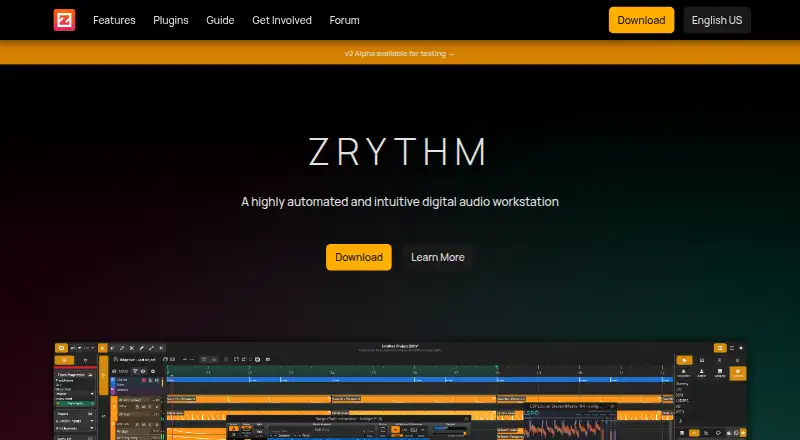Open the Guide navigation link
The image size is (800, 440).
tap(220, 20)
